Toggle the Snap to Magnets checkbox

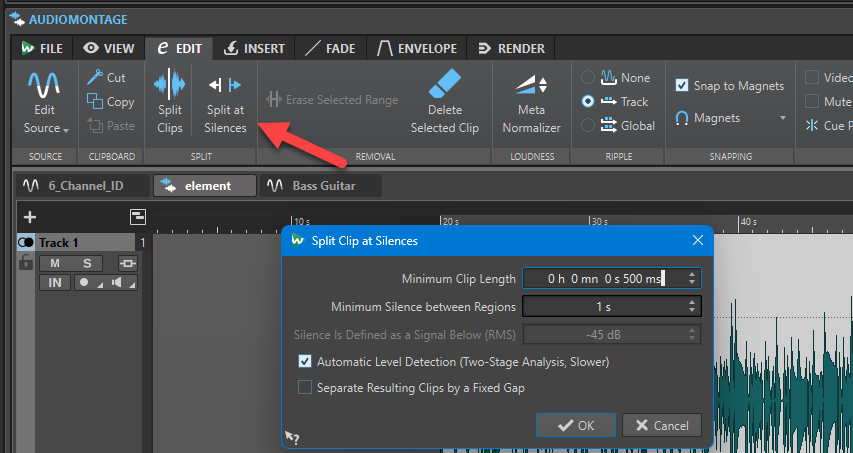pos(682,85)
